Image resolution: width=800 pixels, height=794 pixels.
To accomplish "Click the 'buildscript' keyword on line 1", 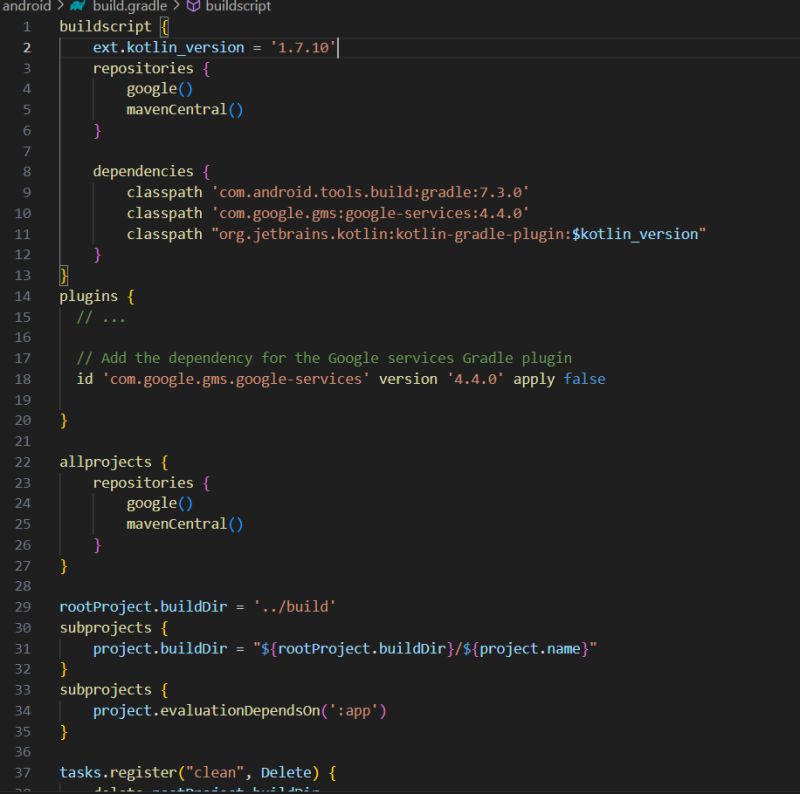I will 105,27.
